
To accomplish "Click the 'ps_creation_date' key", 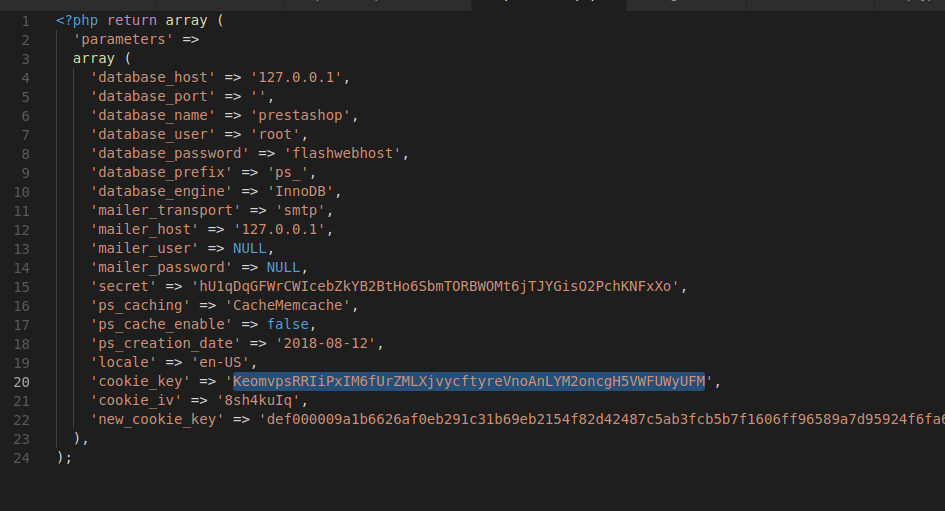I will [x=166, y=343].
